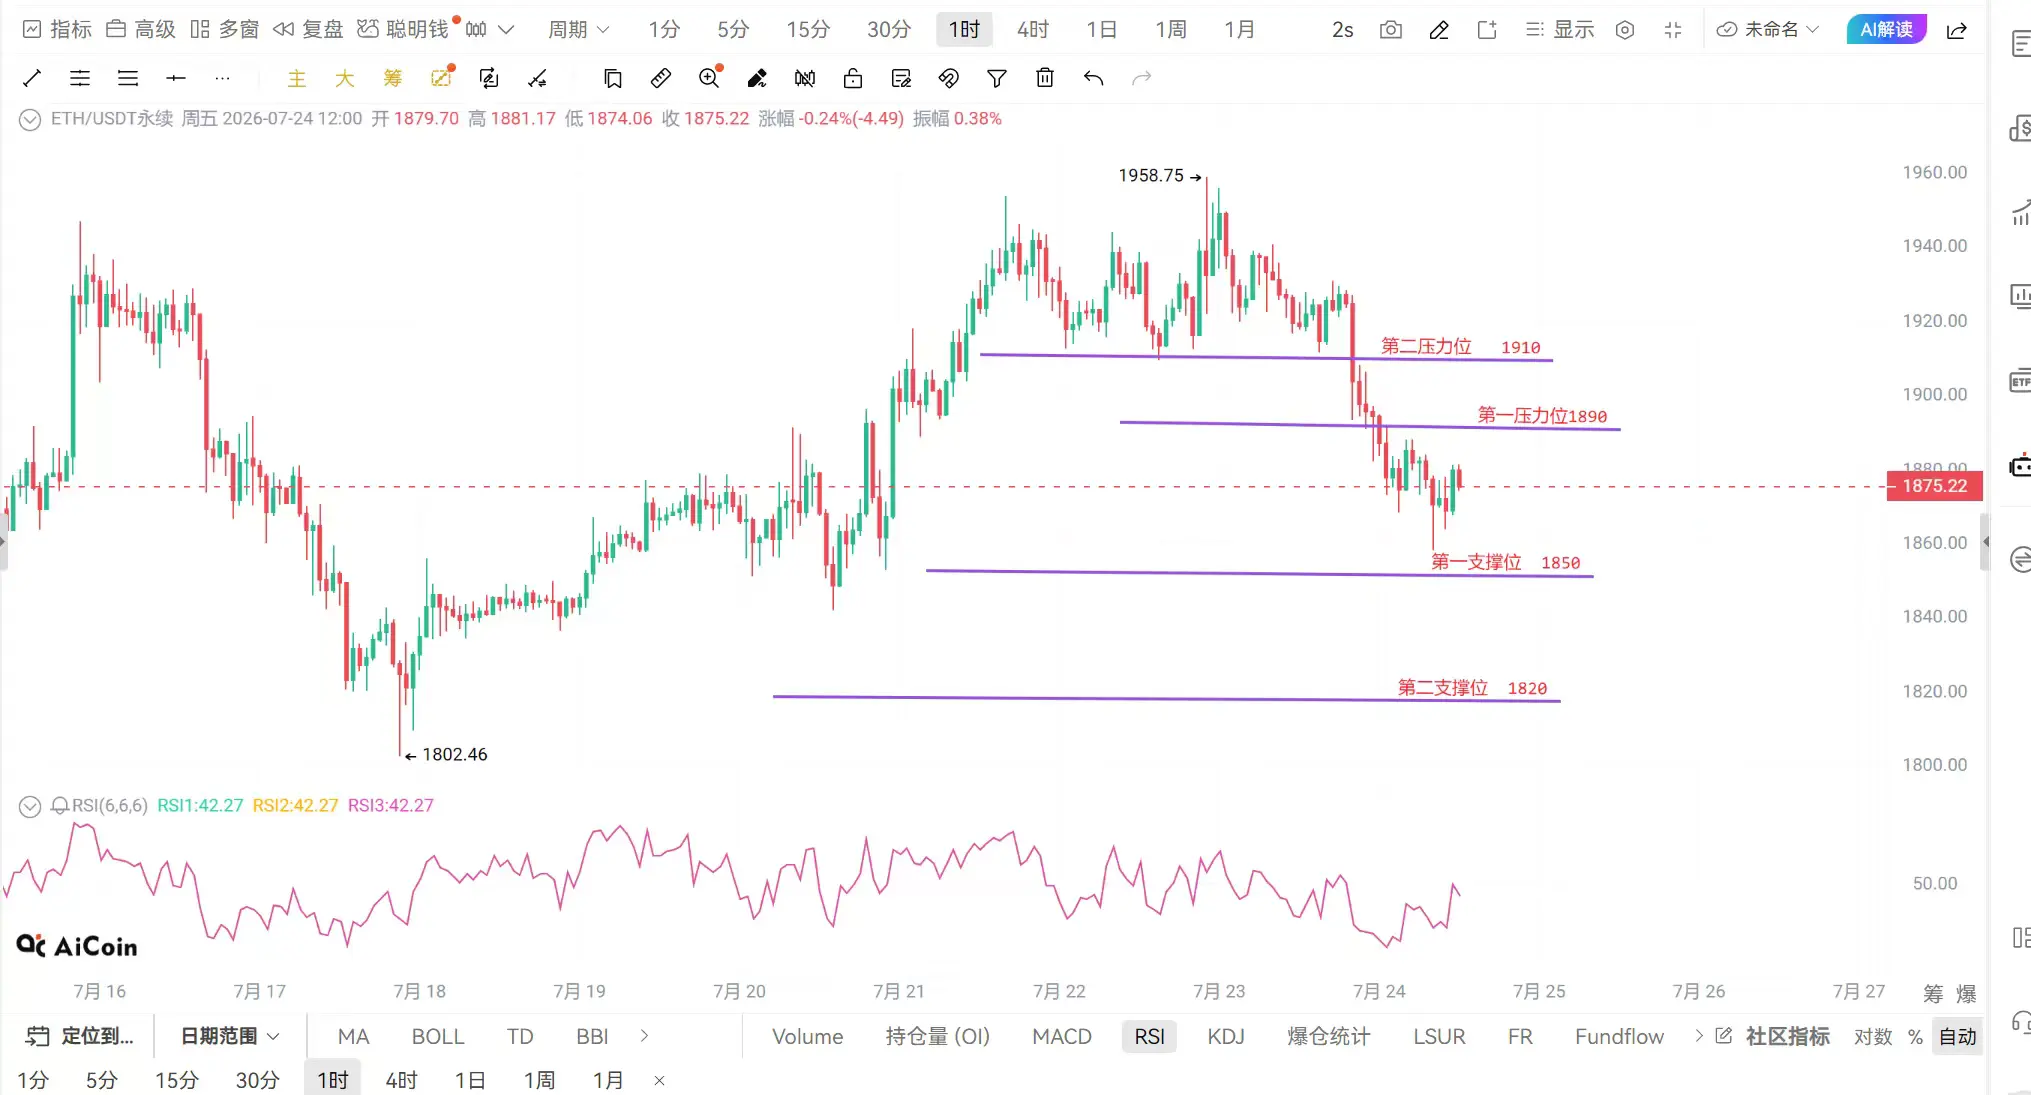Collapse the RSI(6,6,6) indicator pane chevron
This screenshot has width=2031, height=1095.
[30, 806]
